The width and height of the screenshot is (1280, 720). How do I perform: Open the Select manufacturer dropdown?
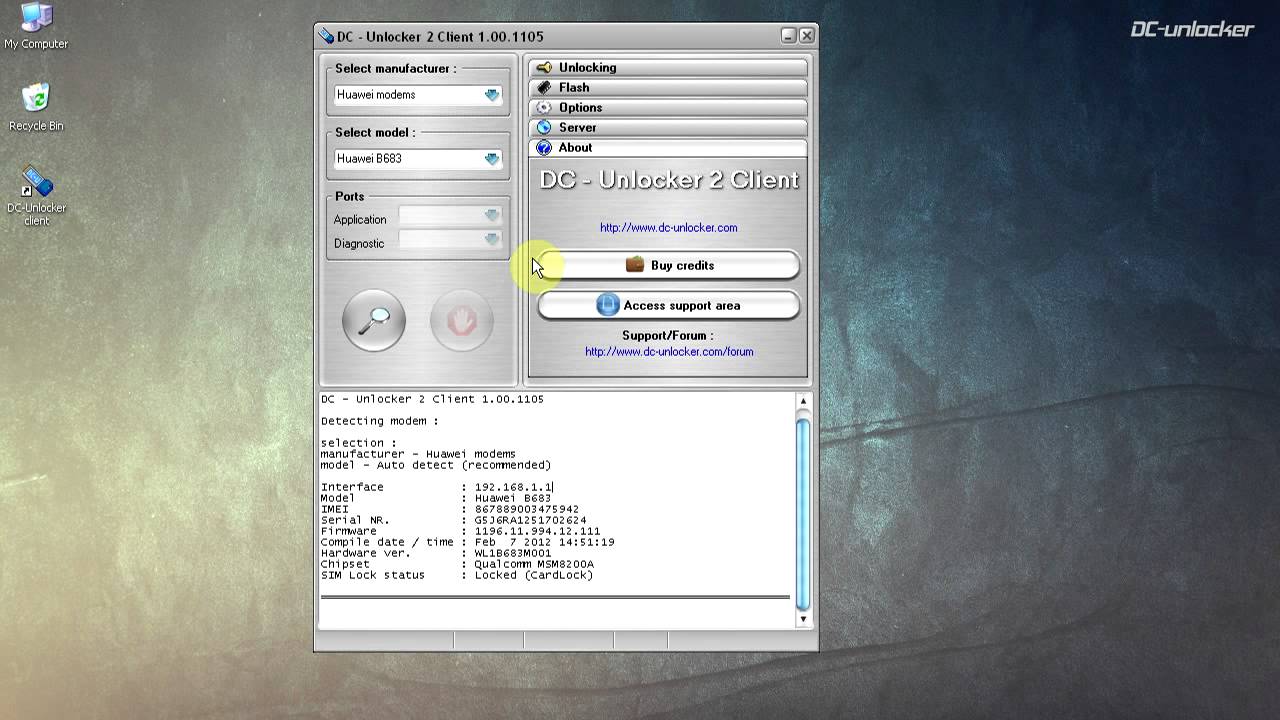(418, 95)
